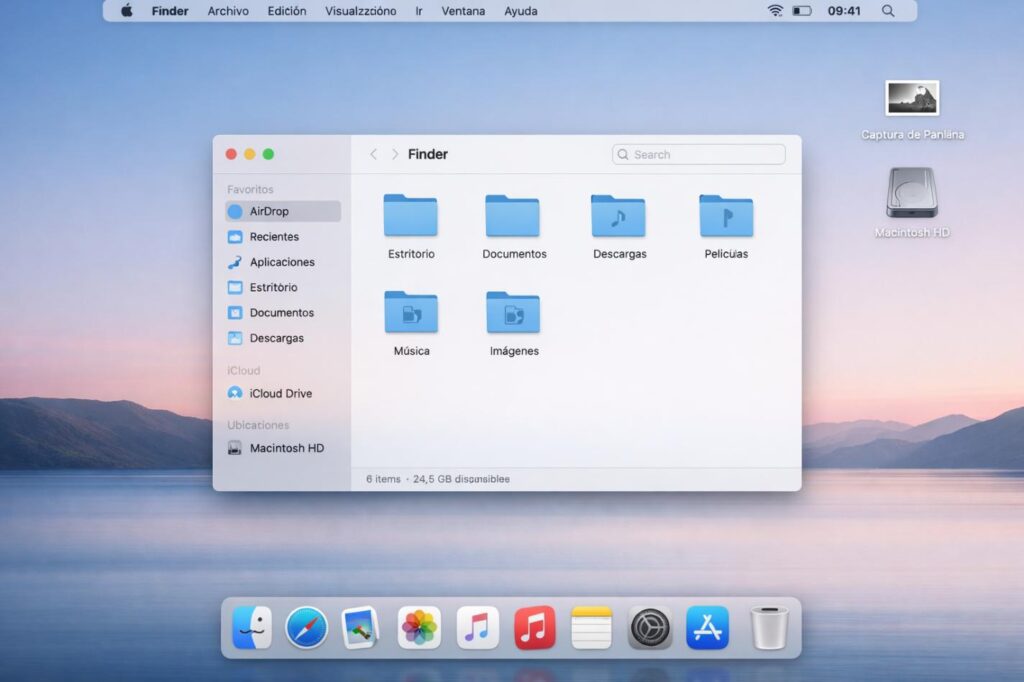Screen dimensions: 1024x682
Task: Open the Ayuda menu
Action: [520, 11]
